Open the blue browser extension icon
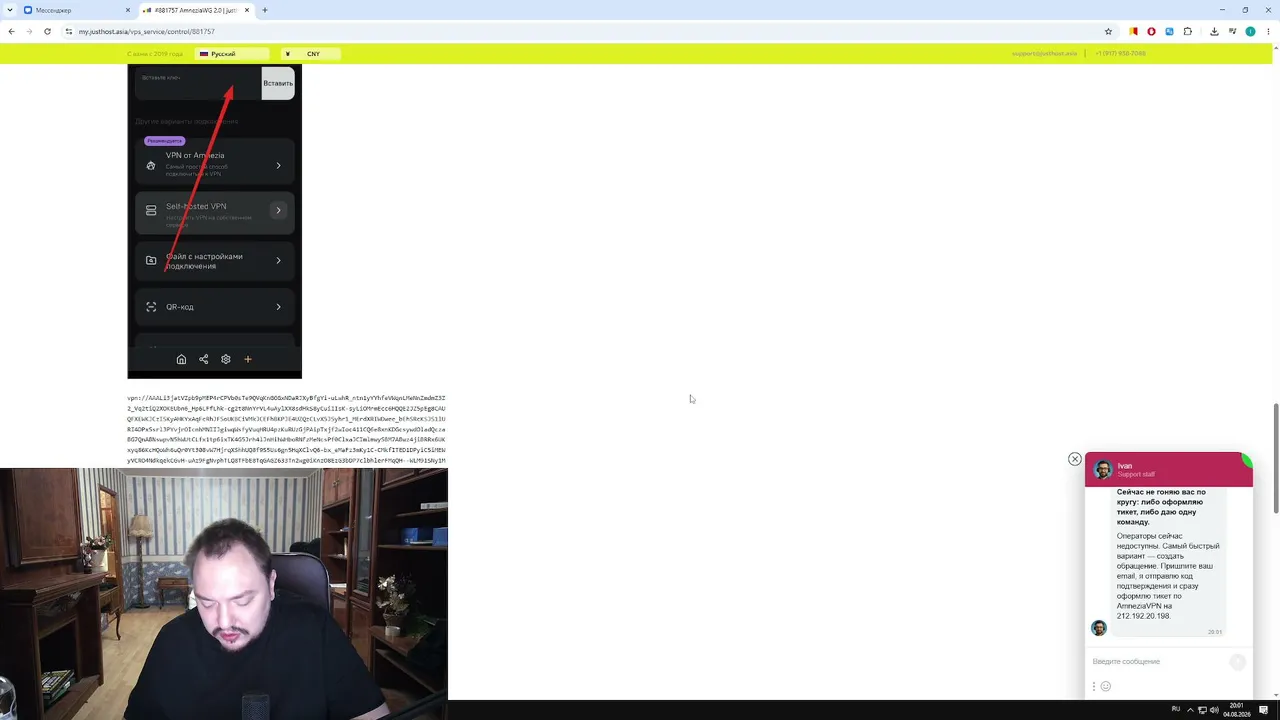Viewport: 1280px width, 720px height. [x=1169, y=31]
